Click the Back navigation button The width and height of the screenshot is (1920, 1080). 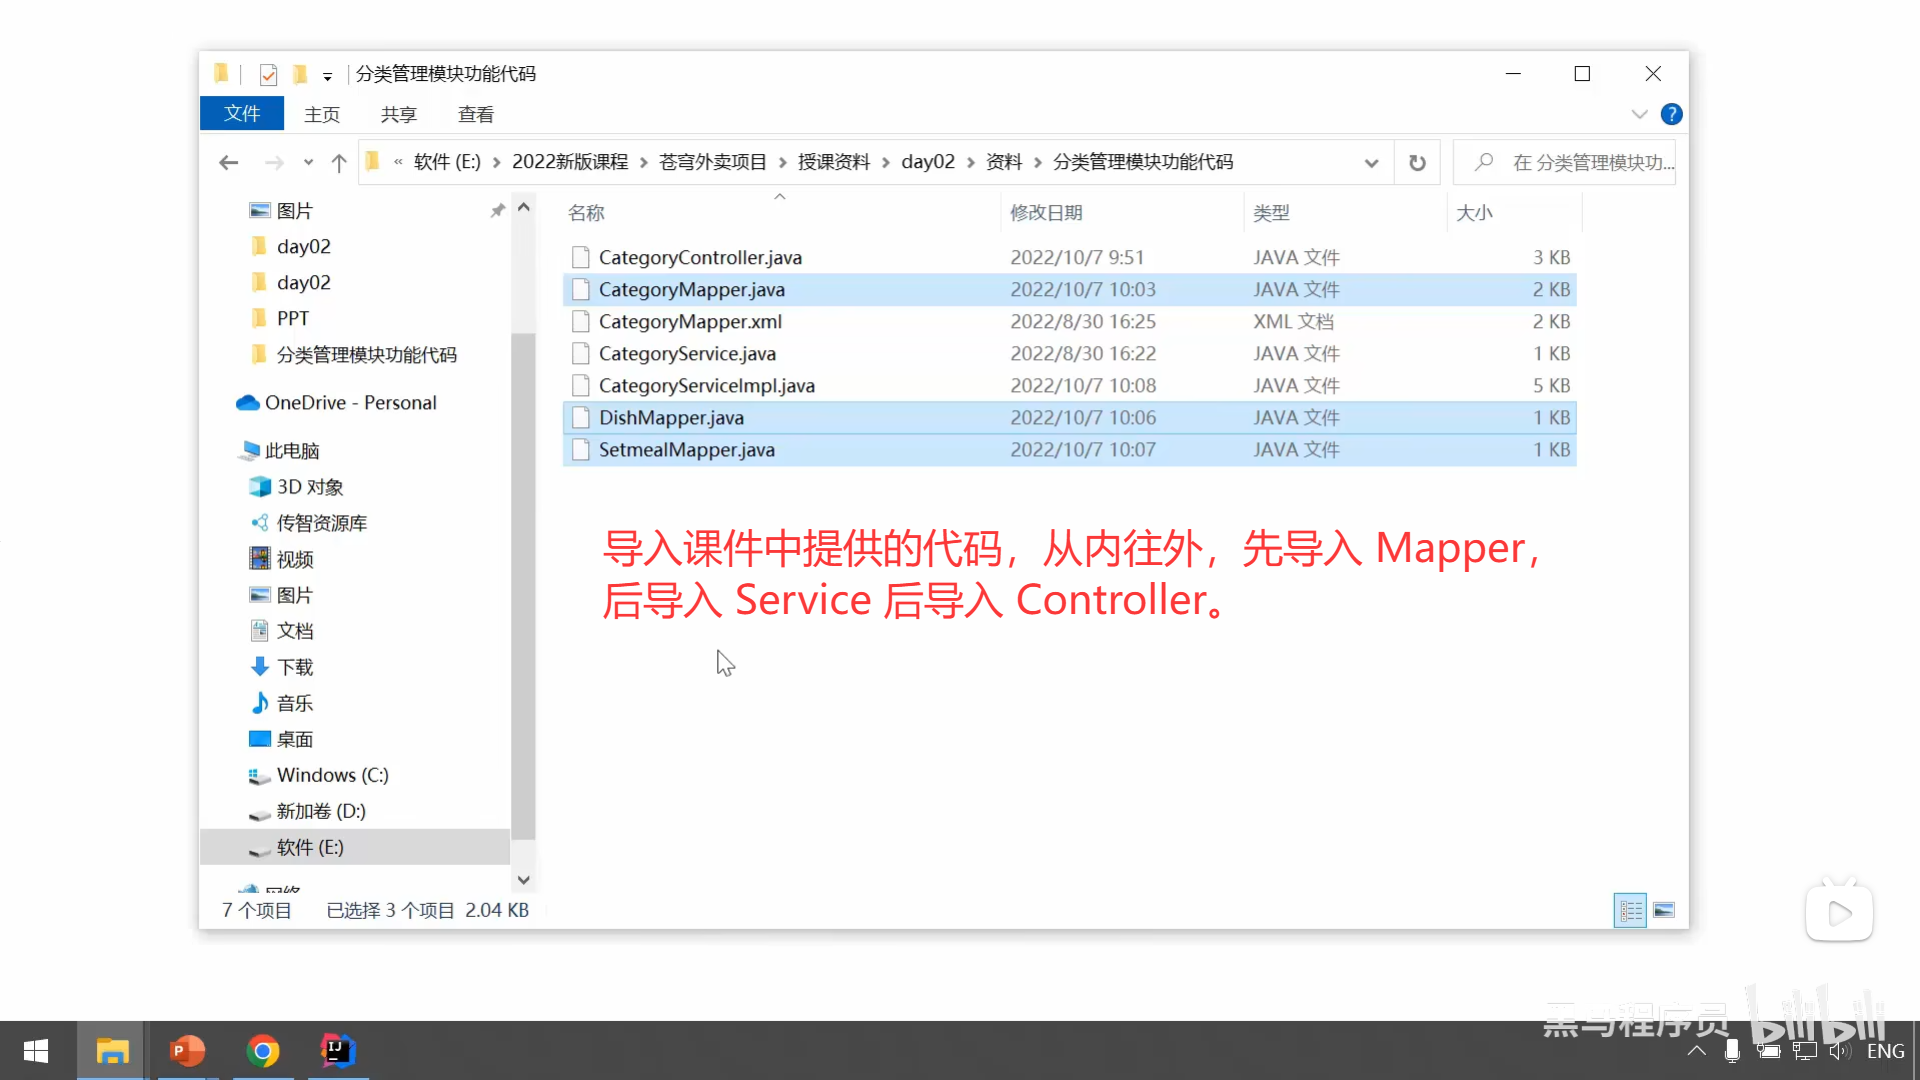228,162
